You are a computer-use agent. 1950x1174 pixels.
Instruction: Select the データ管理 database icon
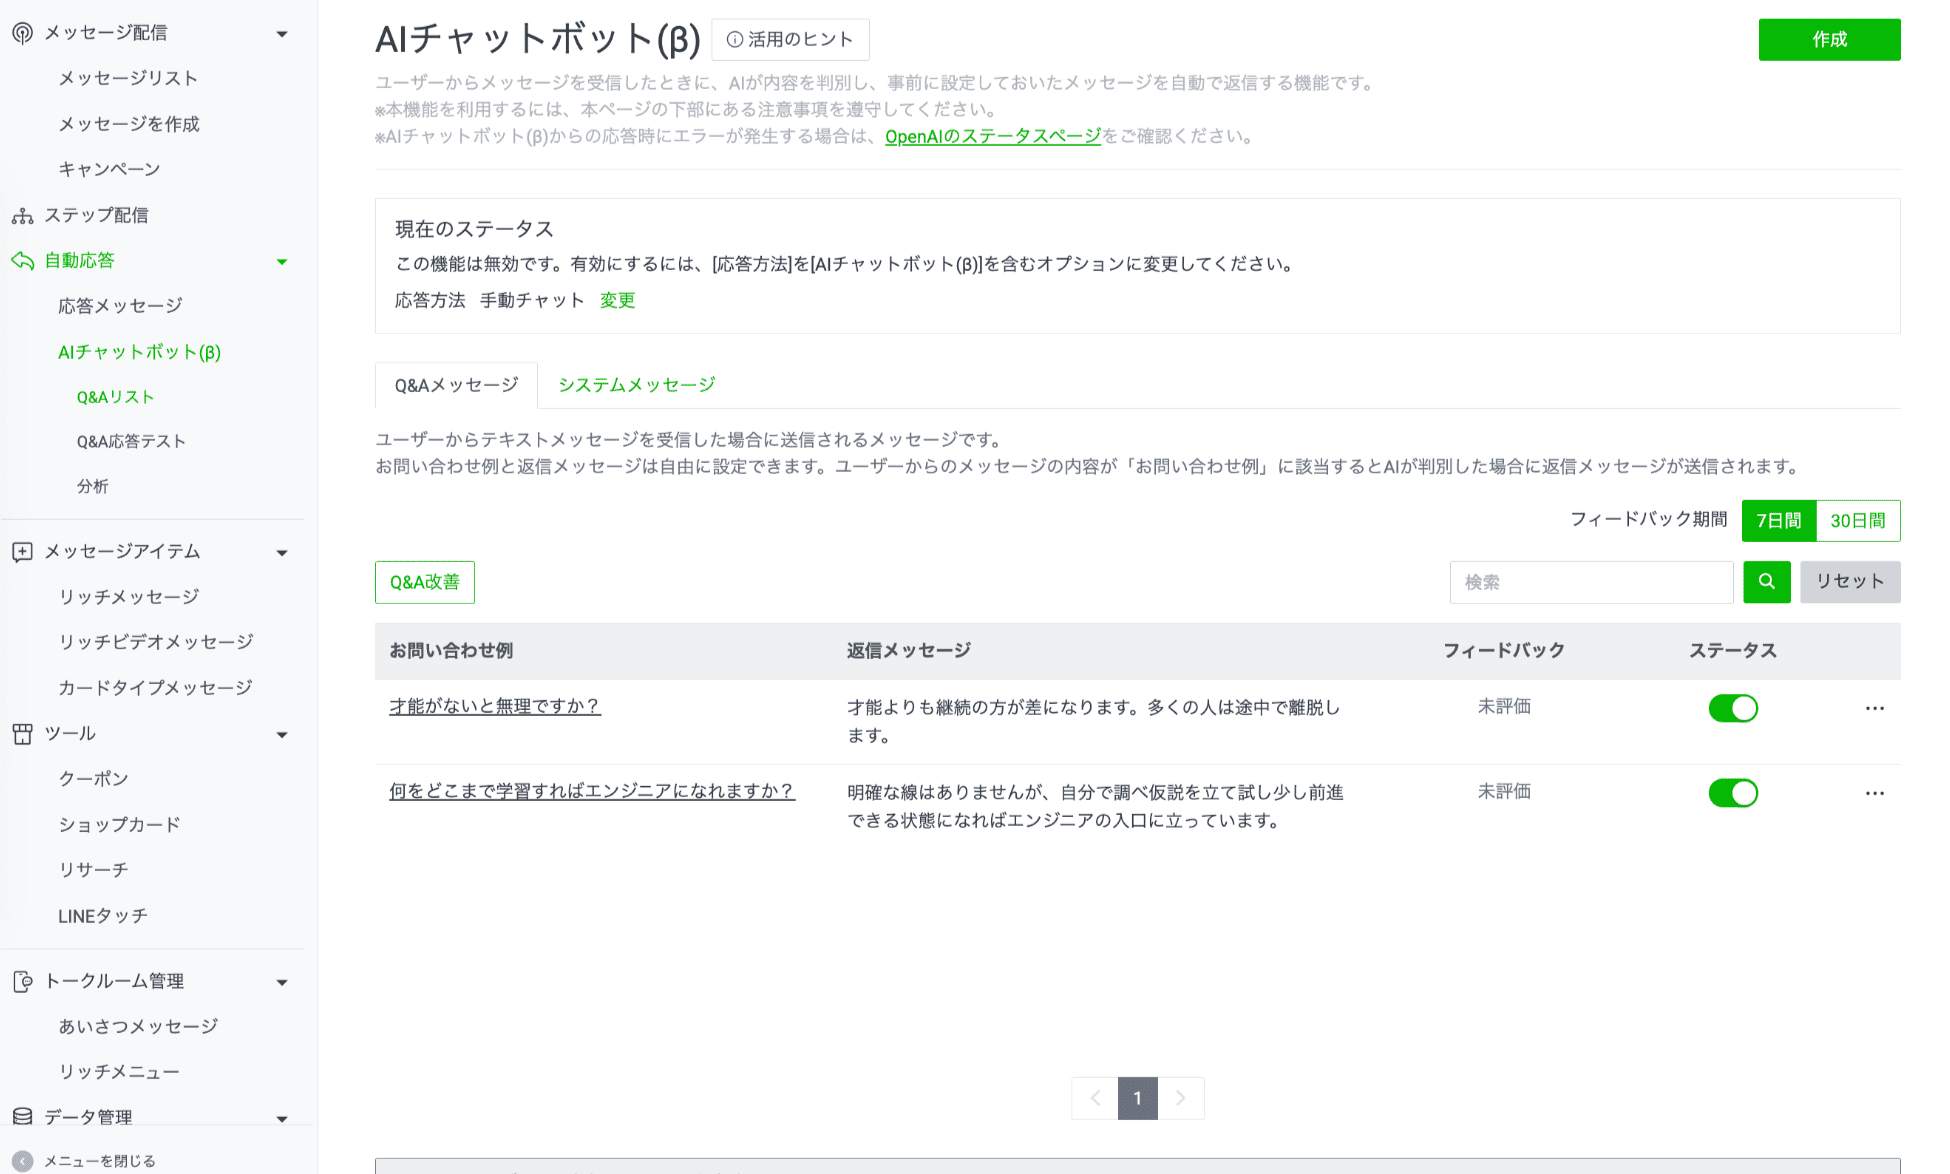(x=20, y=1116)
